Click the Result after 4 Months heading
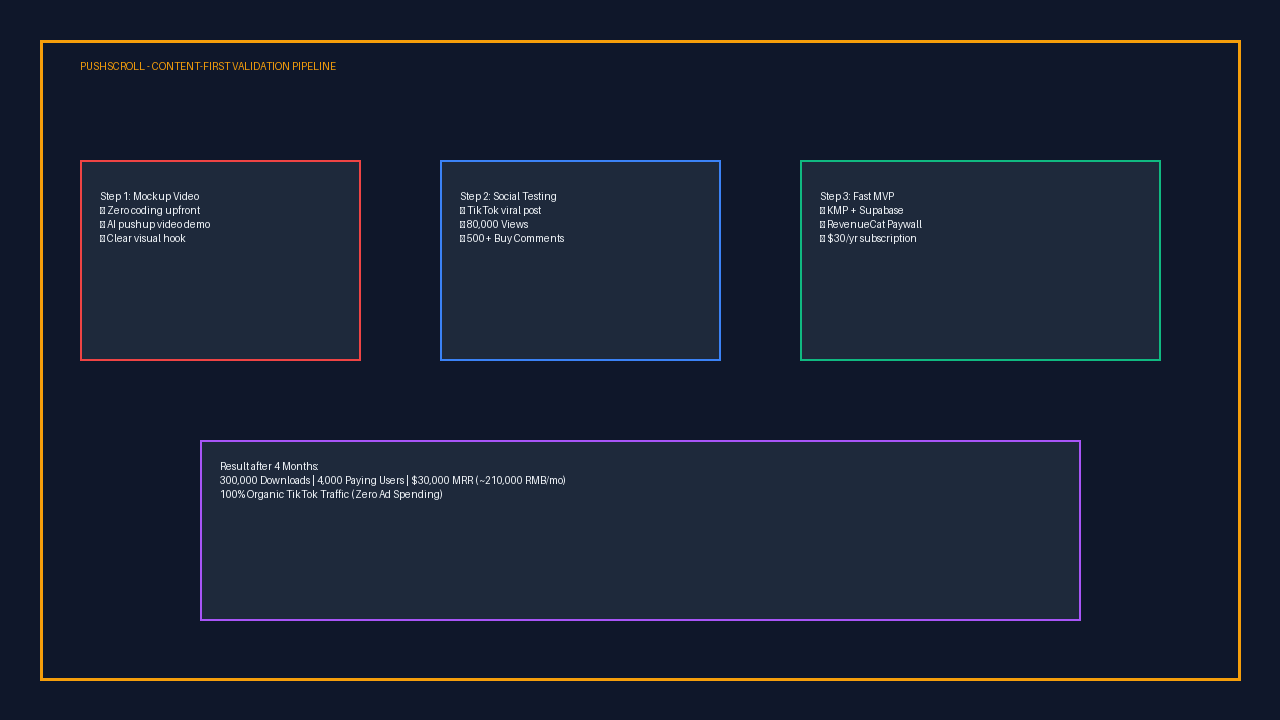Screen dimensions: 1280x720 [x=270, y=466]
